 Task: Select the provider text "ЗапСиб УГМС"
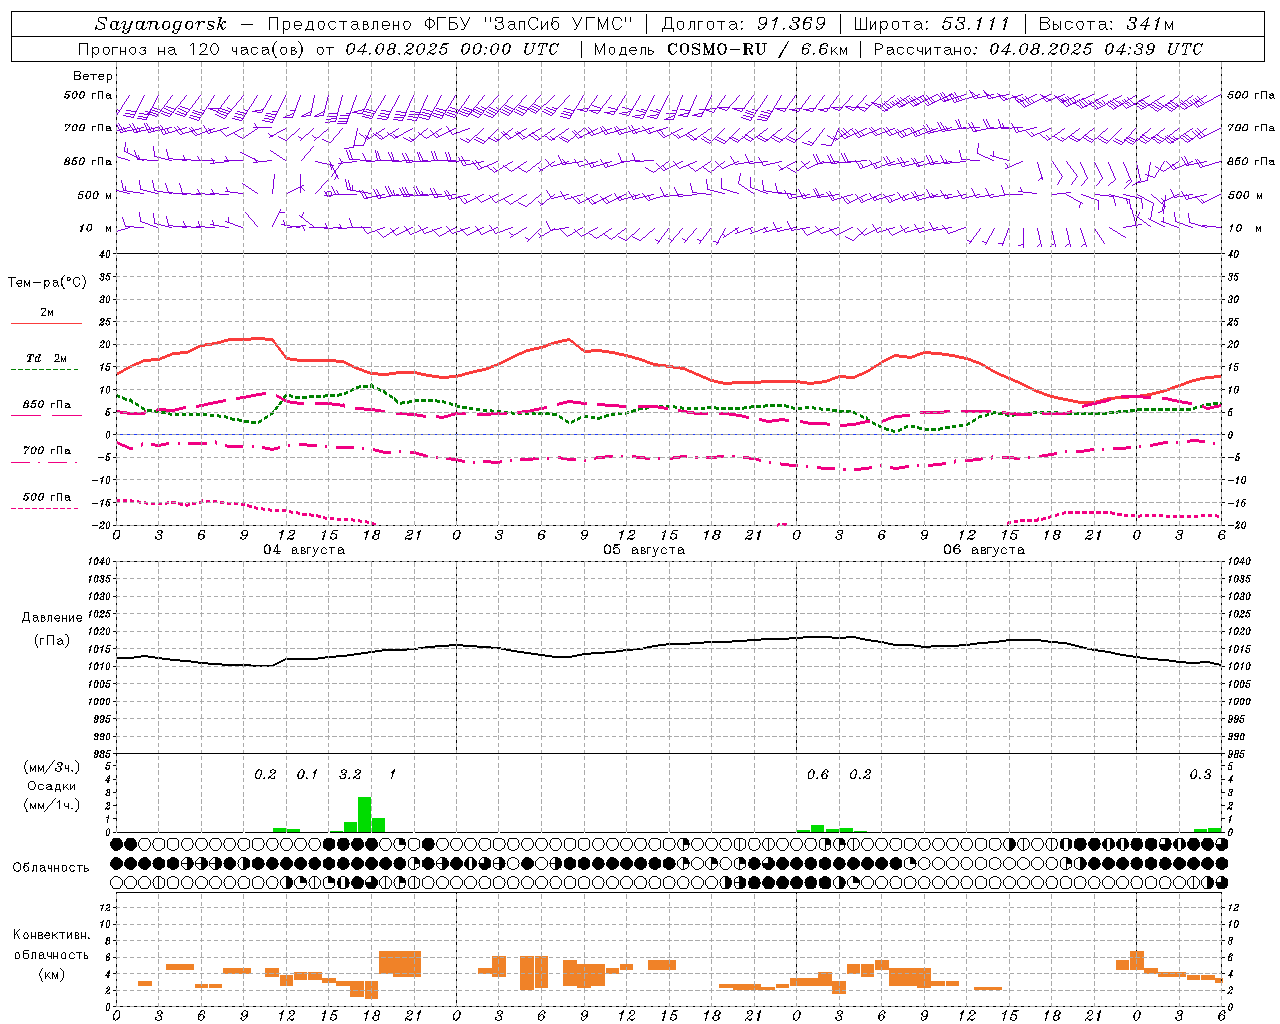(x=557, y=24)
